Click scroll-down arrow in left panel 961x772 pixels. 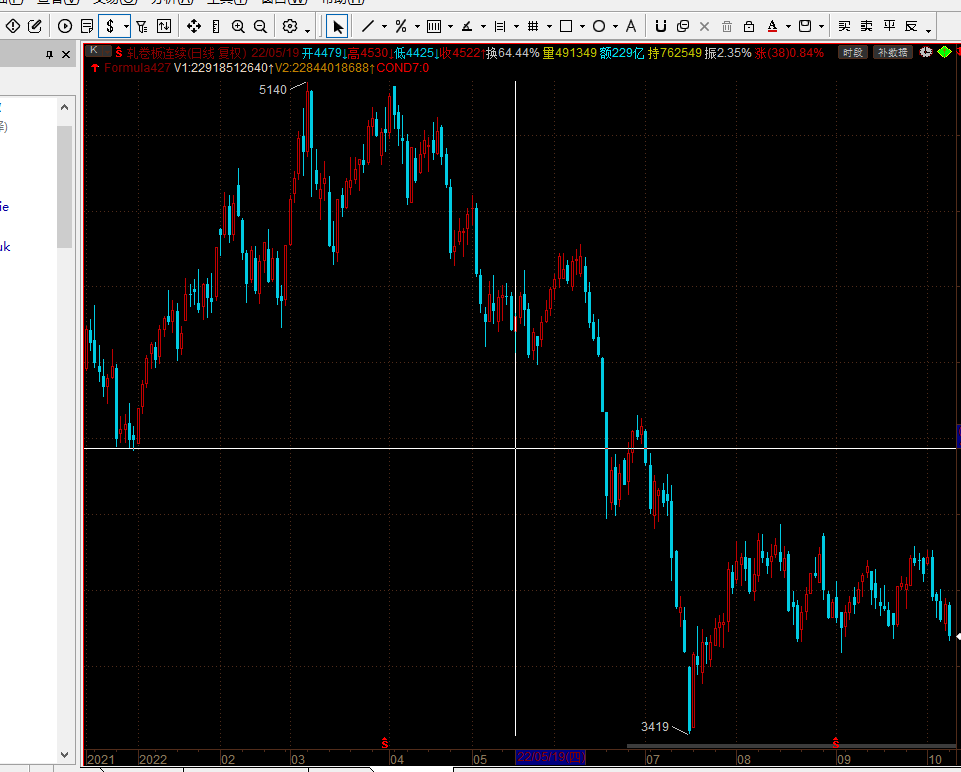coord(65,755)
